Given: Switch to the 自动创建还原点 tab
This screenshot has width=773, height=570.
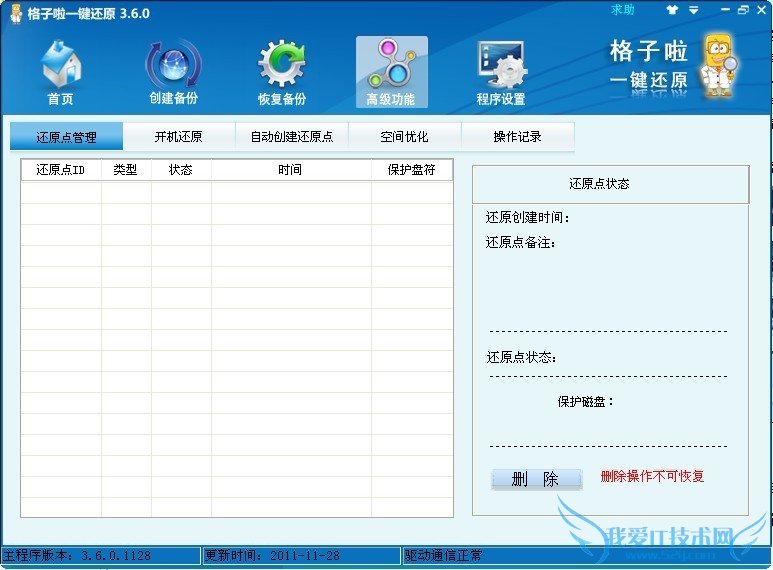Looking at the screenshot, I should pyautogui.click(x=292, y=137).
